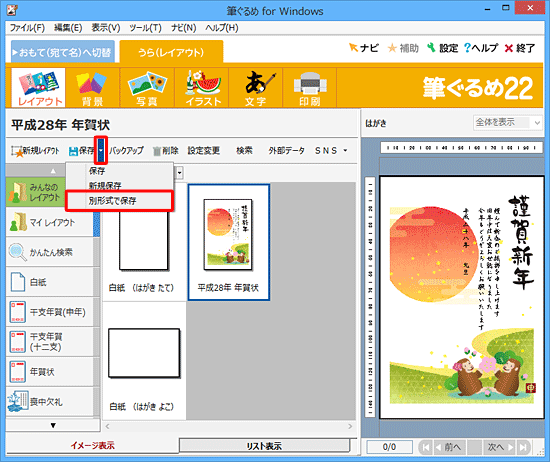Choose 保存 from the dropdown menu
550x462 pixels.
[x=120, y=171]
